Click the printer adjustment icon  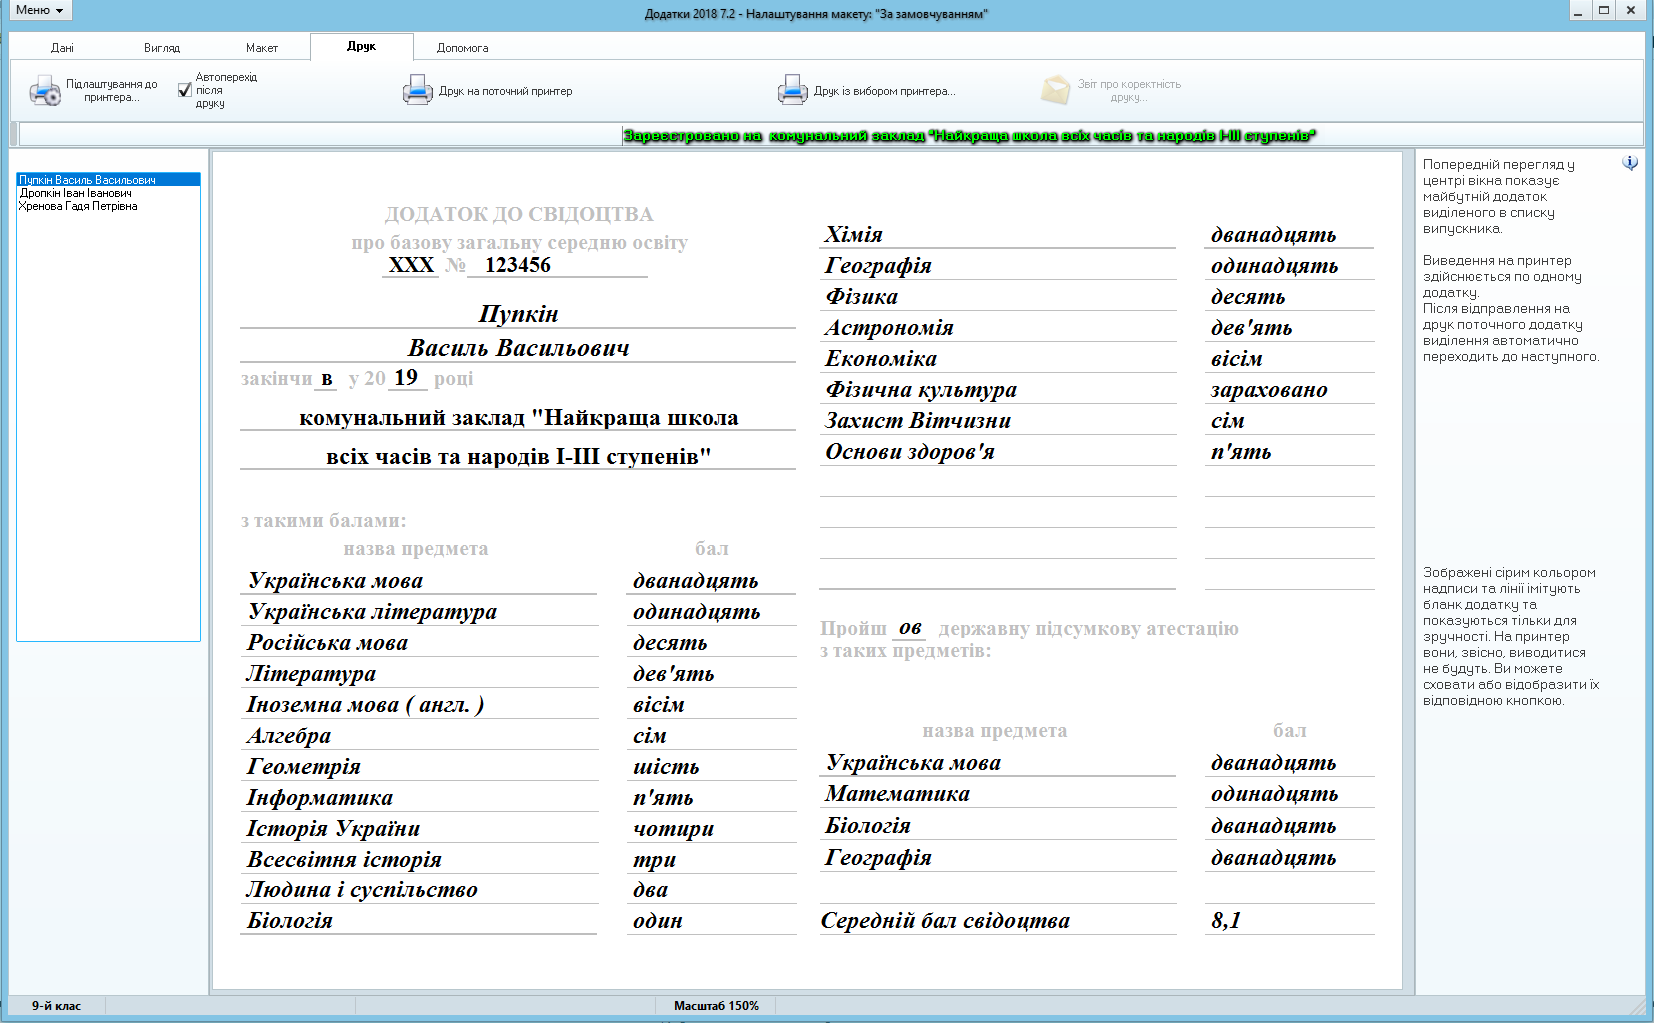pyautogui.click(x=45, y=91)
